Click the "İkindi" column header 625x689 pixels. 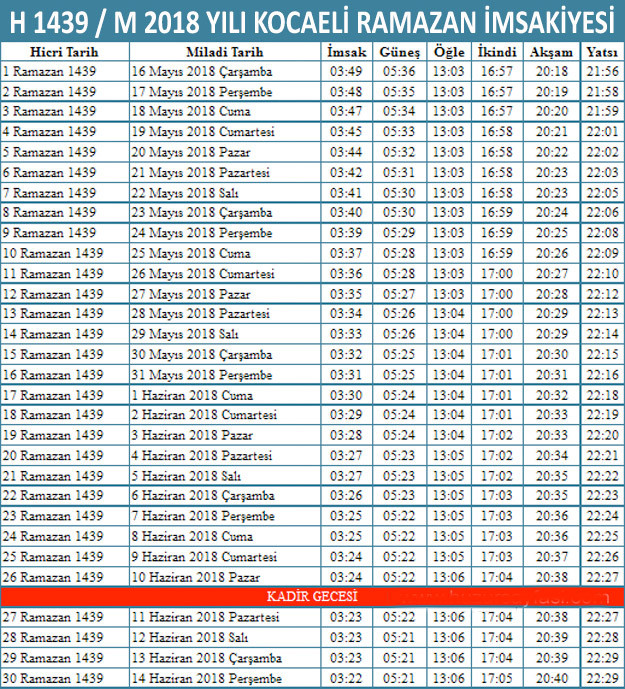point(497,51)
